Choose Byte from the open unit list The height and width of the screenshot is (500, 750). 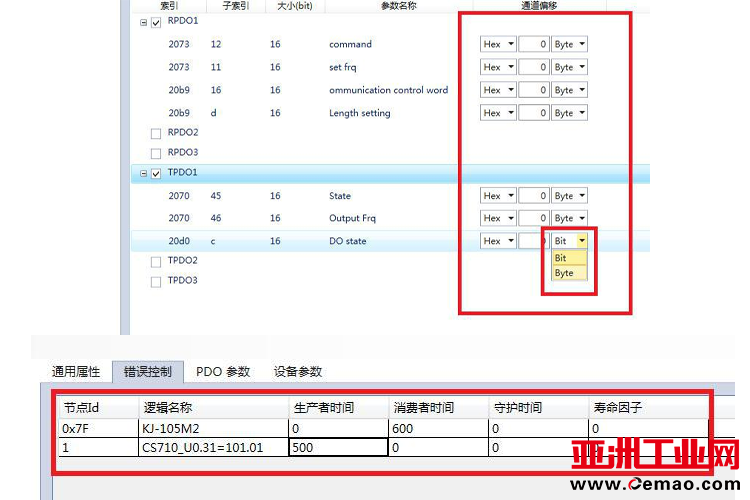point(569,273)
